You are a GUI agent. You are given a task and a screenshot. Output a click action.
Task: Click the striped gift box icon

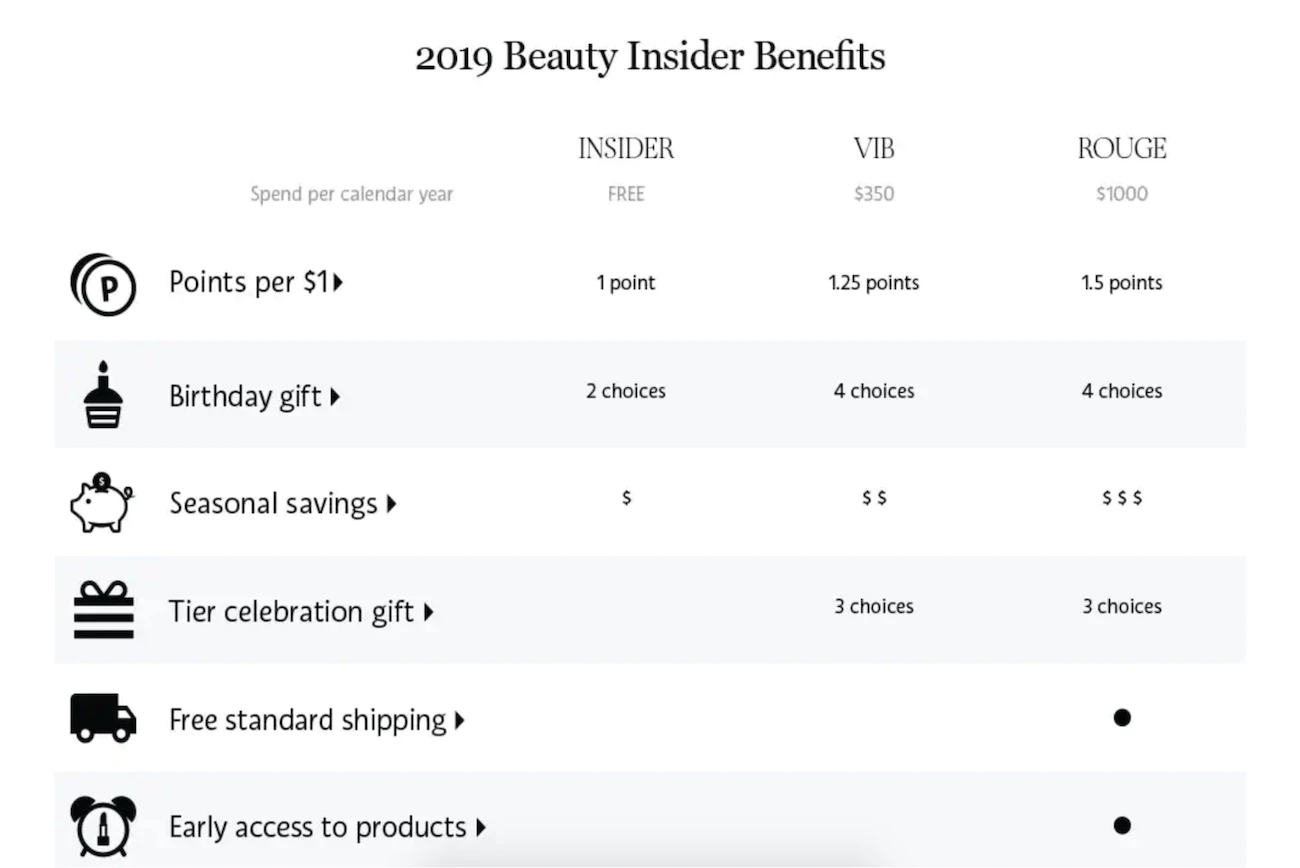[103, 610]
